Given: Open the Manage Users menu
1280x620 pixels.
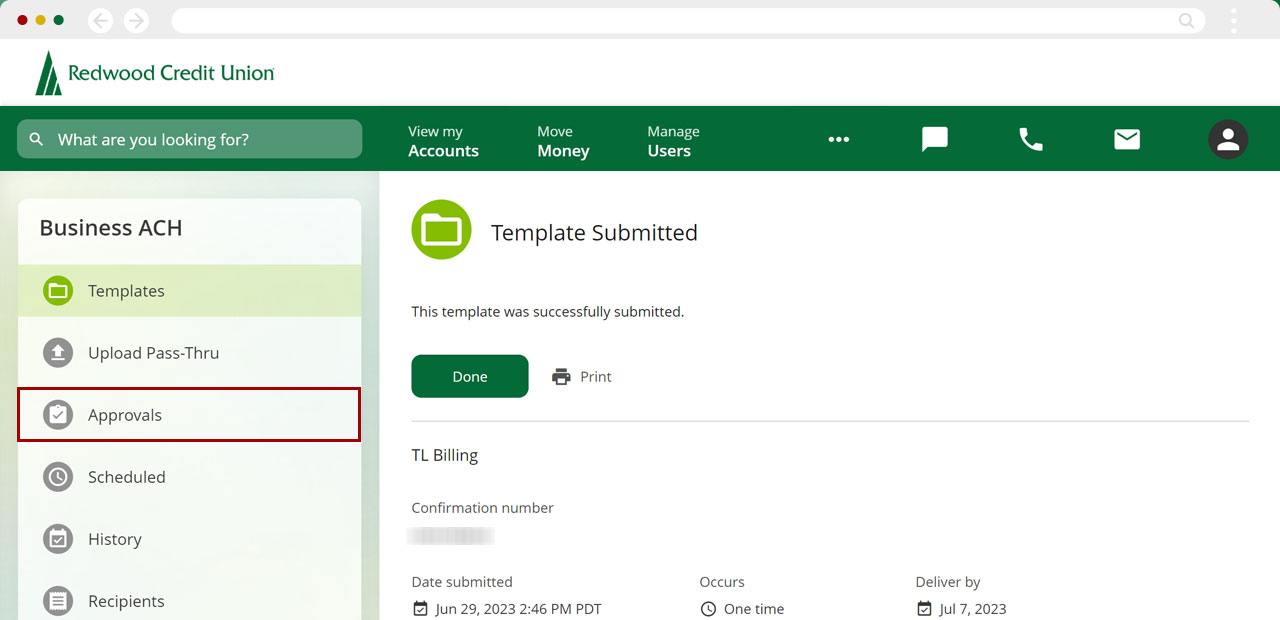Looking at the screenshot, I should click(x=672, y=141).
